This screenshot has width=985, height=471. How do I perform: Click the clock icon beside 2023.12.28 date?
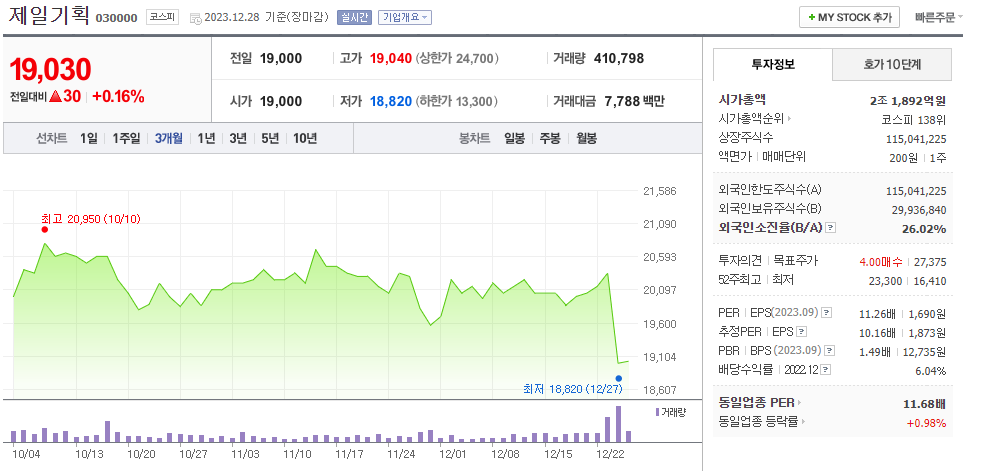coord(195,18)
